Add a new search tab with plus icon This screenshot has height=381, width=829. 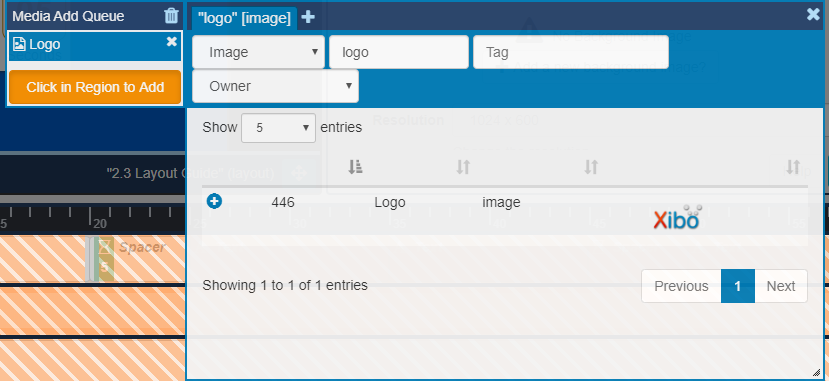point(308,17)
